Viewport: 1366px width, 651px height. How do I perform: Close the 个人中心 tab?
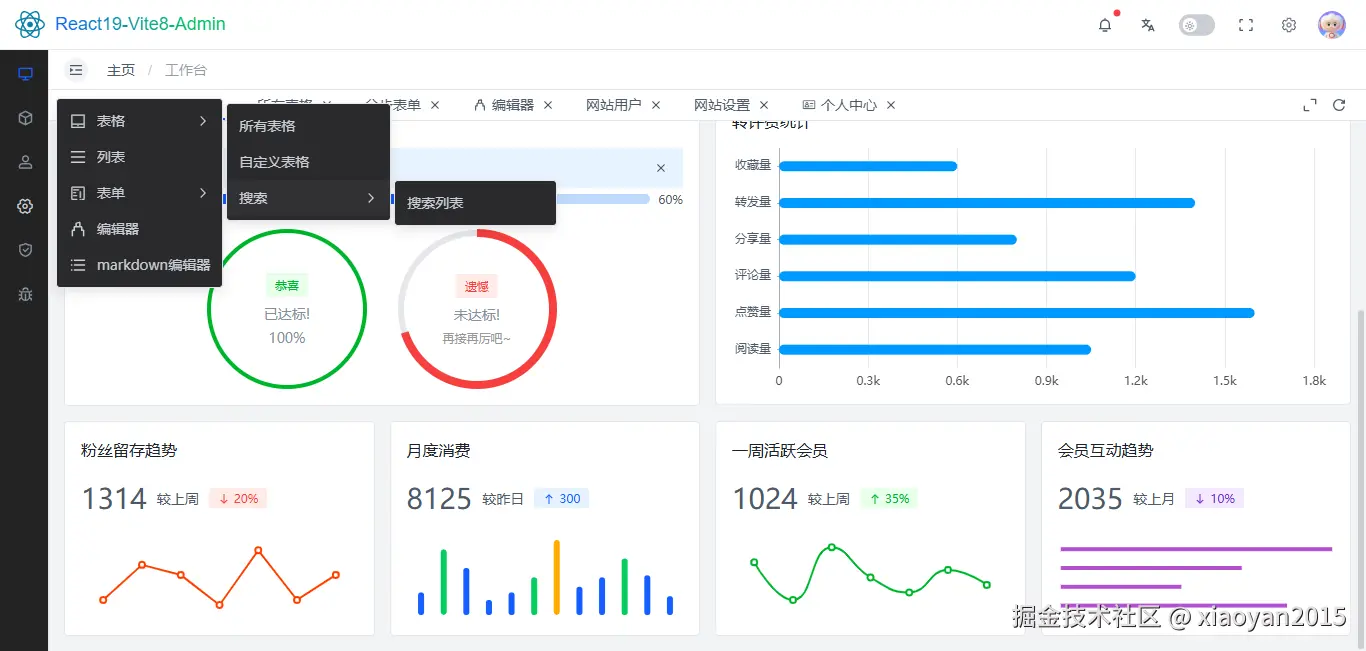[891, 105]
